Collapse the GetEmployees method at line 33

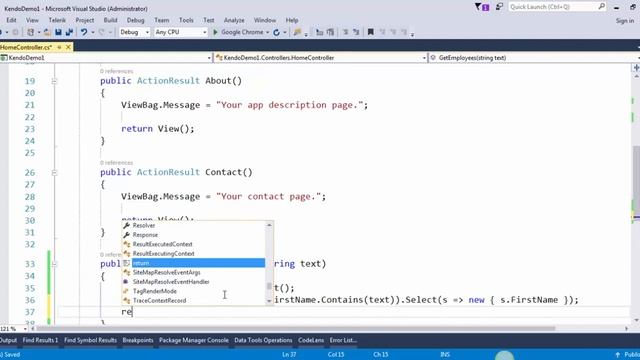pos(54,264)
